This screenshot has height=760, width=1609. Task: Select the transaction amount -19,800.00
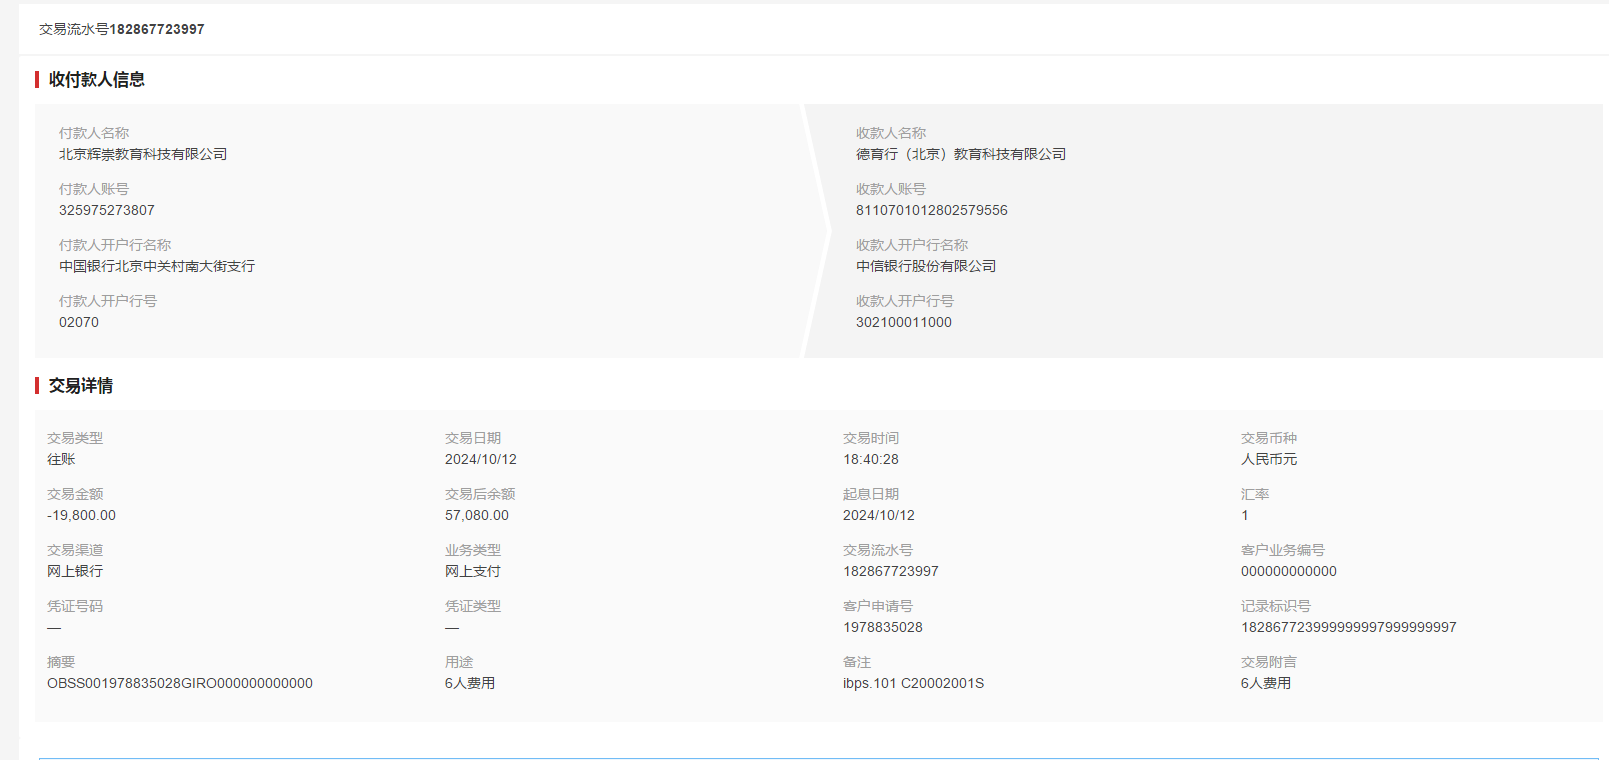81,515
